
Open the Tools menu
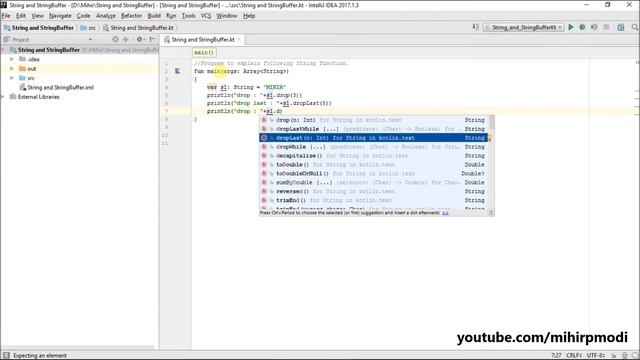click(188, 16)
